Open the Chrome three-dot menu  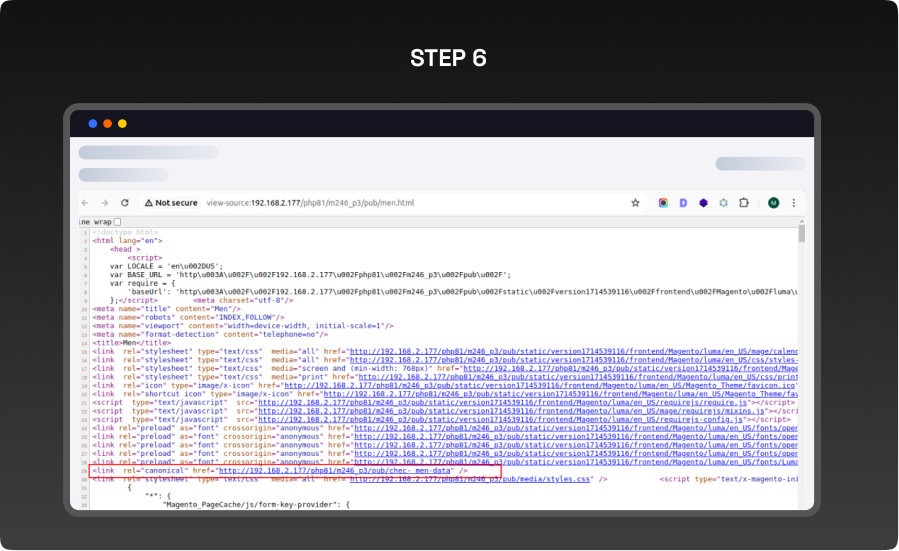pyautogui.click(x=793, y=202)
